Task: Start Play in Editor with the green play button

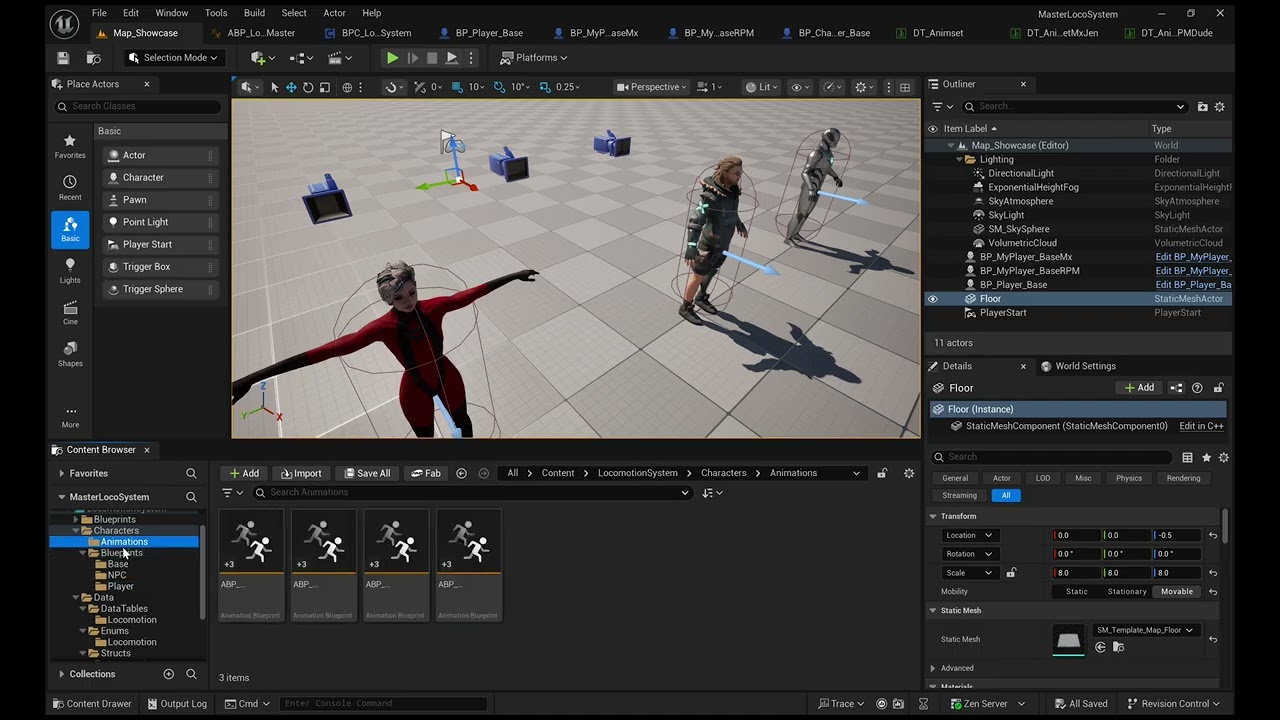Action: [x=393, y=58]
